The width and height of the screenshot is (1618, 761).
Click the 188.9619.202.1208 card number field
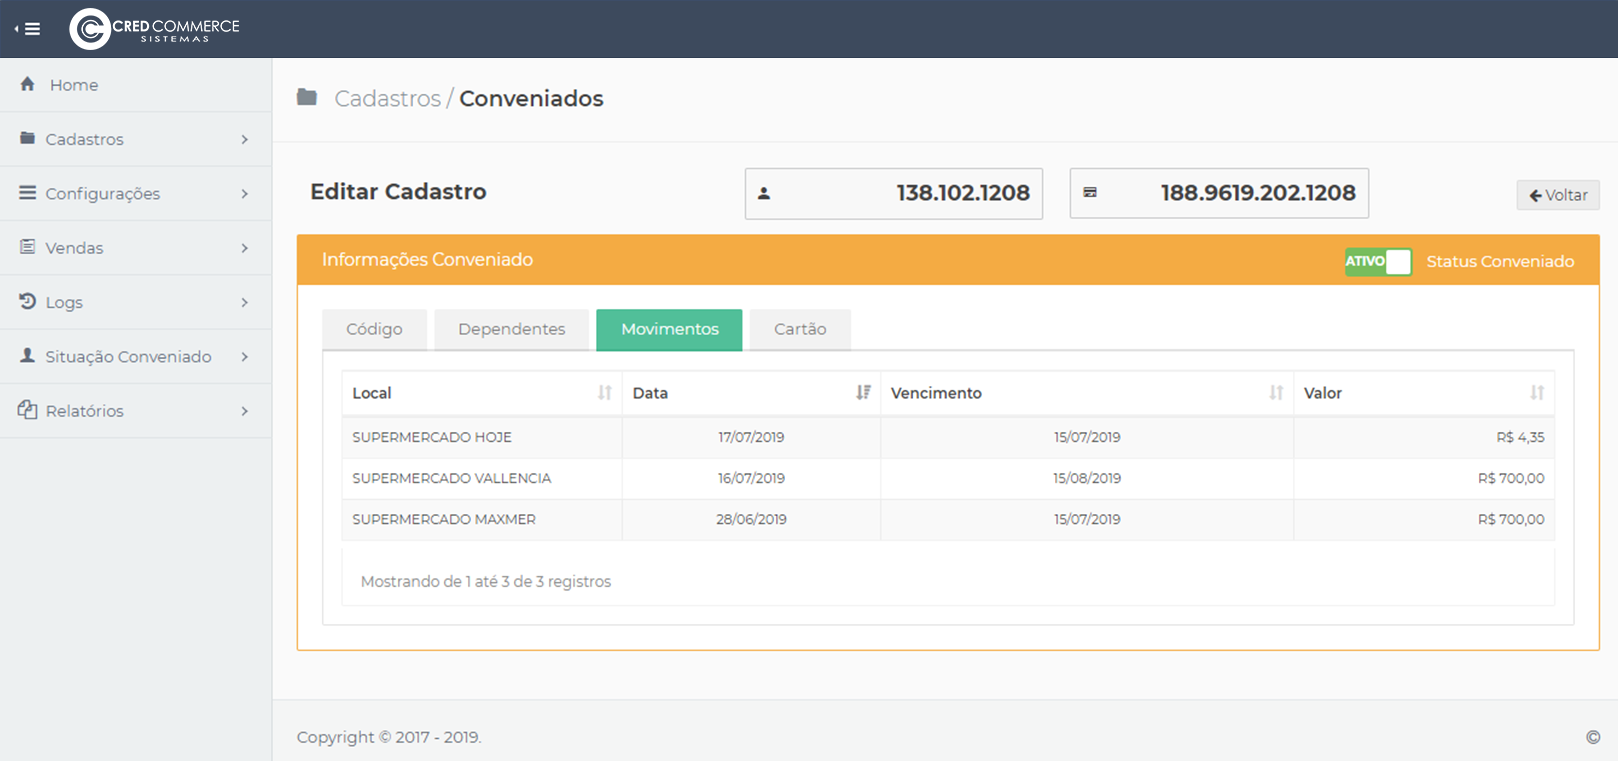click(x=1219, y=193)
